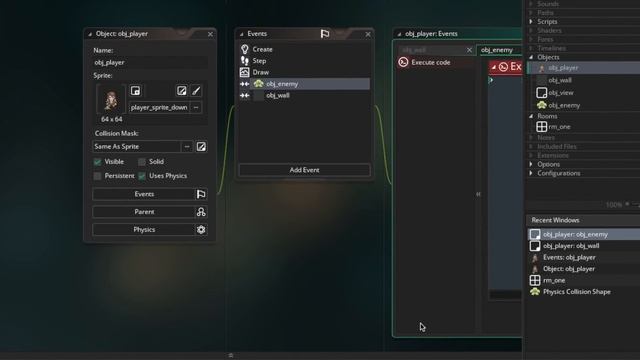This screenshot has width=640, height=360.
Task: Expand the Configurations folder
Action: [531, 173]
